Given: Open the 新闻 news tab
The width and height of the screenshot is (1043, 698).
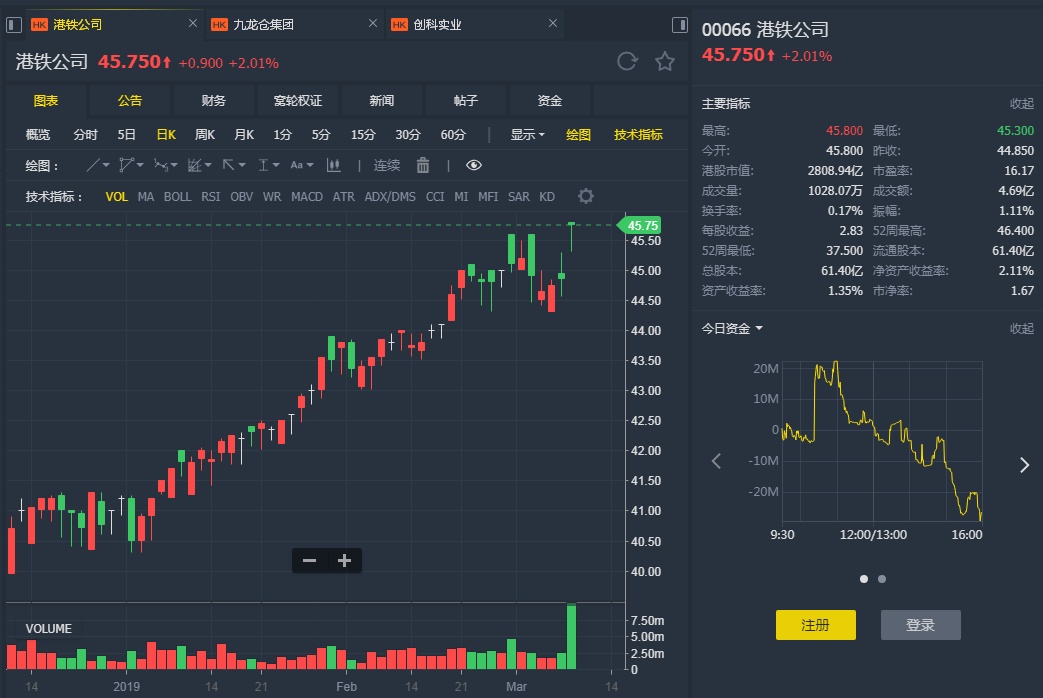Looking at the screenshot, I should 381,100.
